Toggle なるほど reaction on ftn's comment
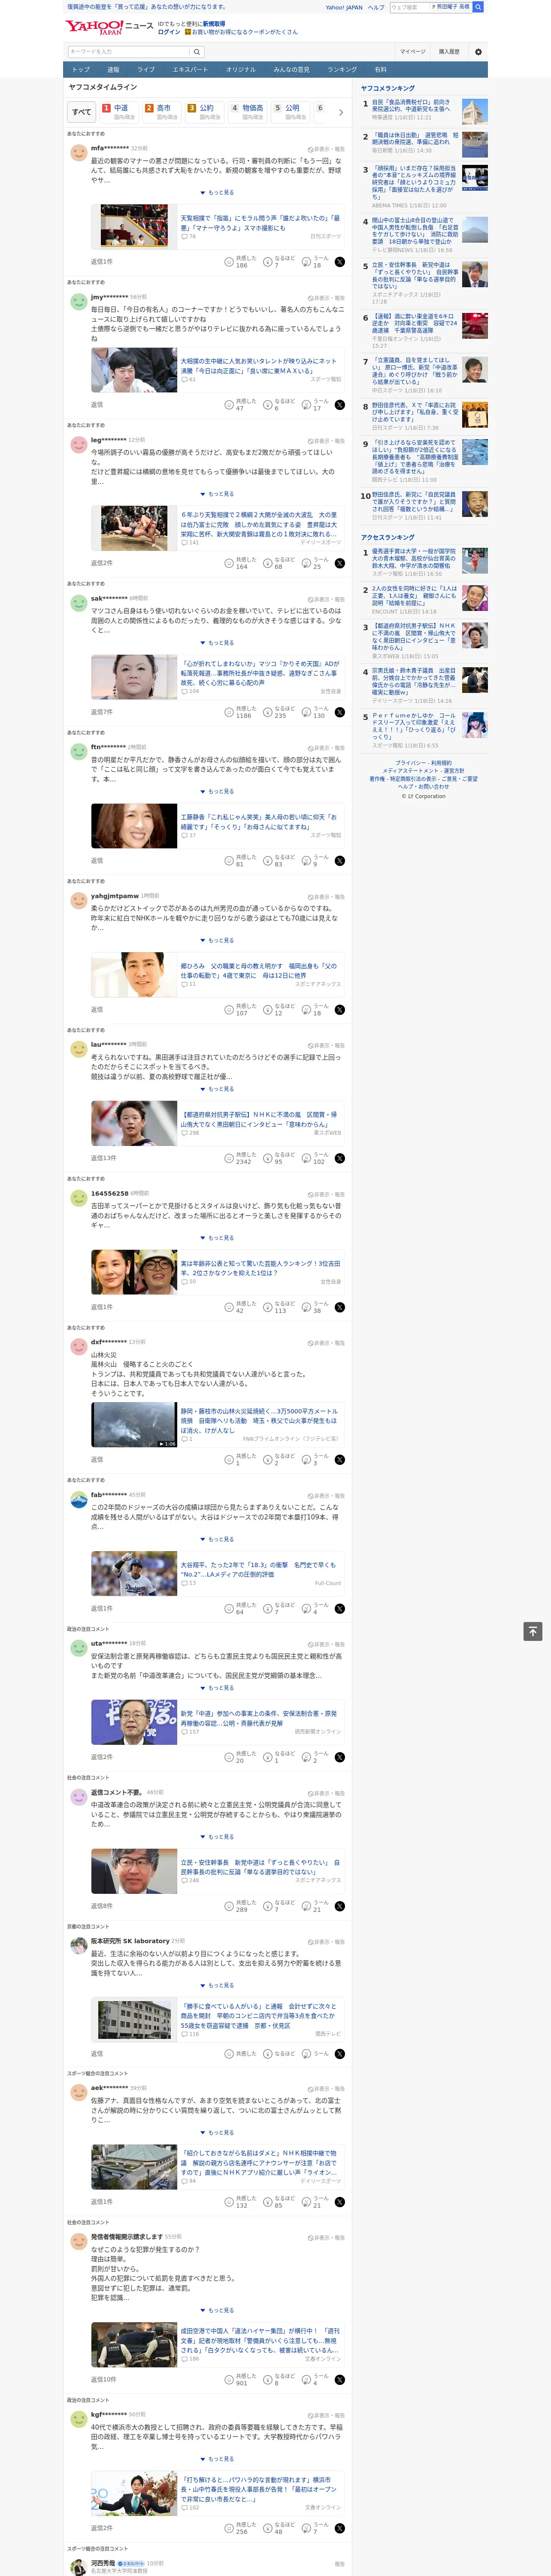The width and height of the screenshot is (551, 2576). pyautogui.click(x=280, y=861)
